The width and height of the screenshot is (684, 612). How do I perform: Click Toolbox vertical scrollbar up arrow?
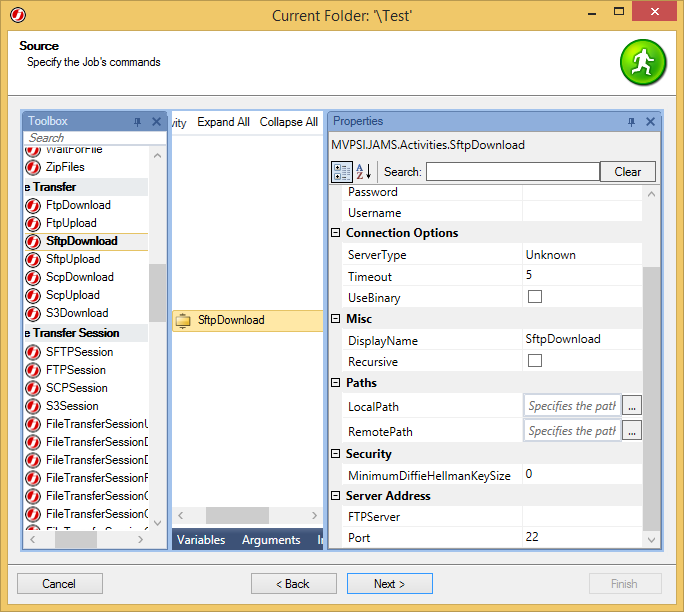pyautogui.click(x=157, y=156)
